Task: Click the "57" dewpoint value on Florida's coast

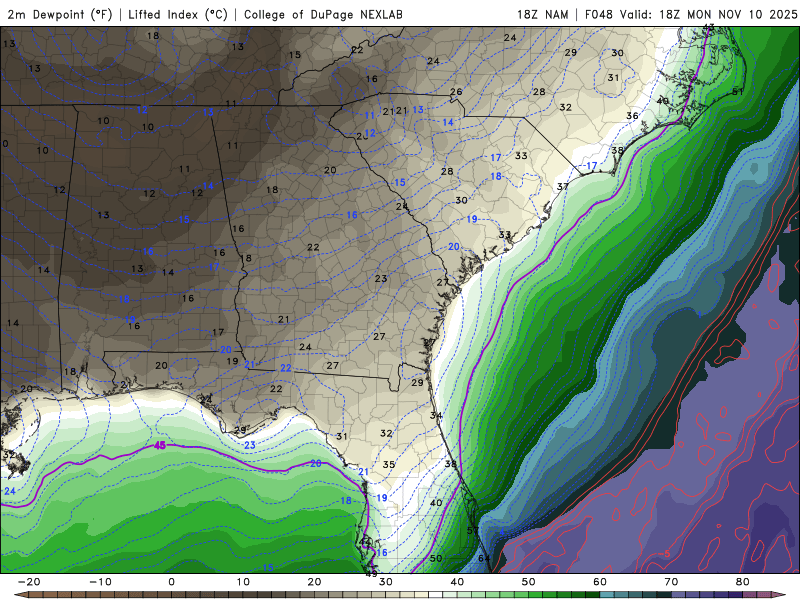Action: click(x=473, y=531)
